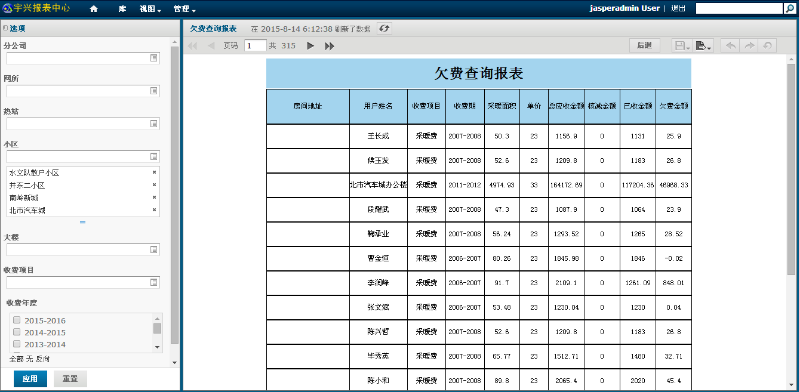The height and width of the screenshot is (392, 799).
Task: Remove 水文队散户小区 from selected list
Action: (154, 172)
